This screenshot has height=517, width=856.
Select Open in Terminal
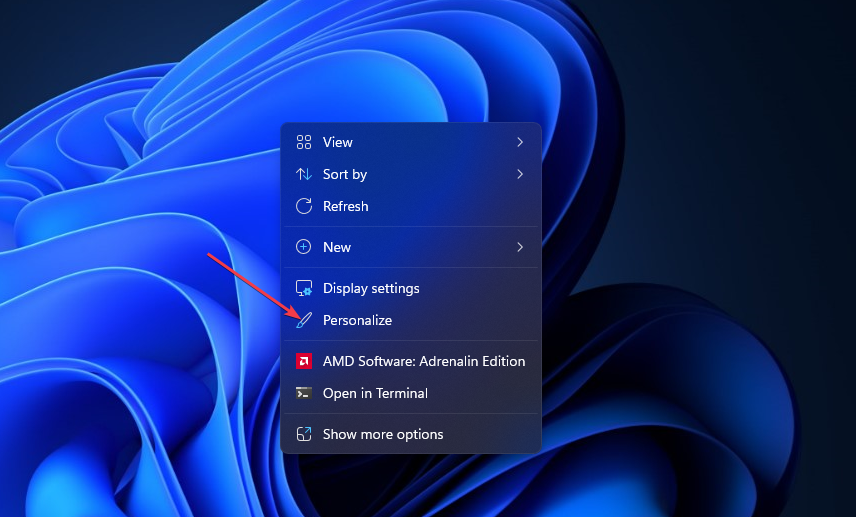click(411, 393)
